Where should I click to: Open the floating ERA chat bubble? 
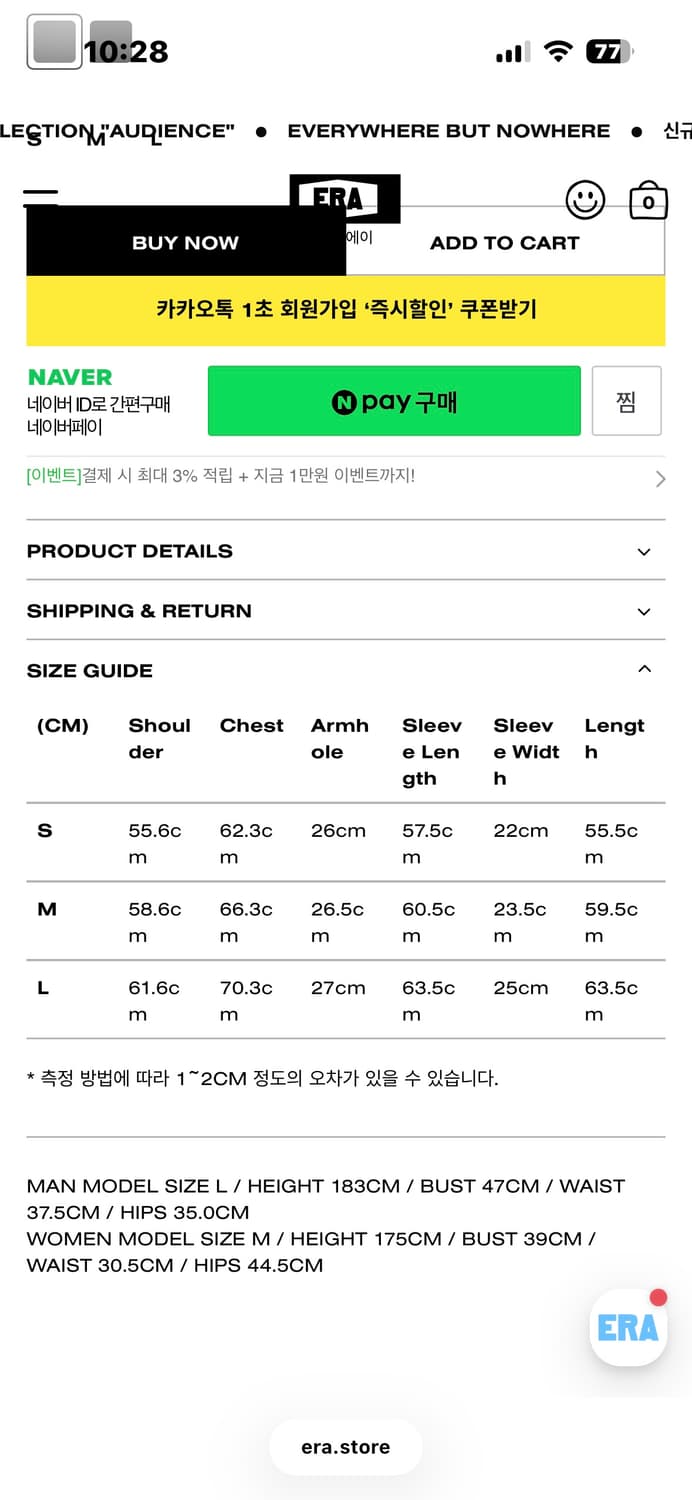[628, 1327]
